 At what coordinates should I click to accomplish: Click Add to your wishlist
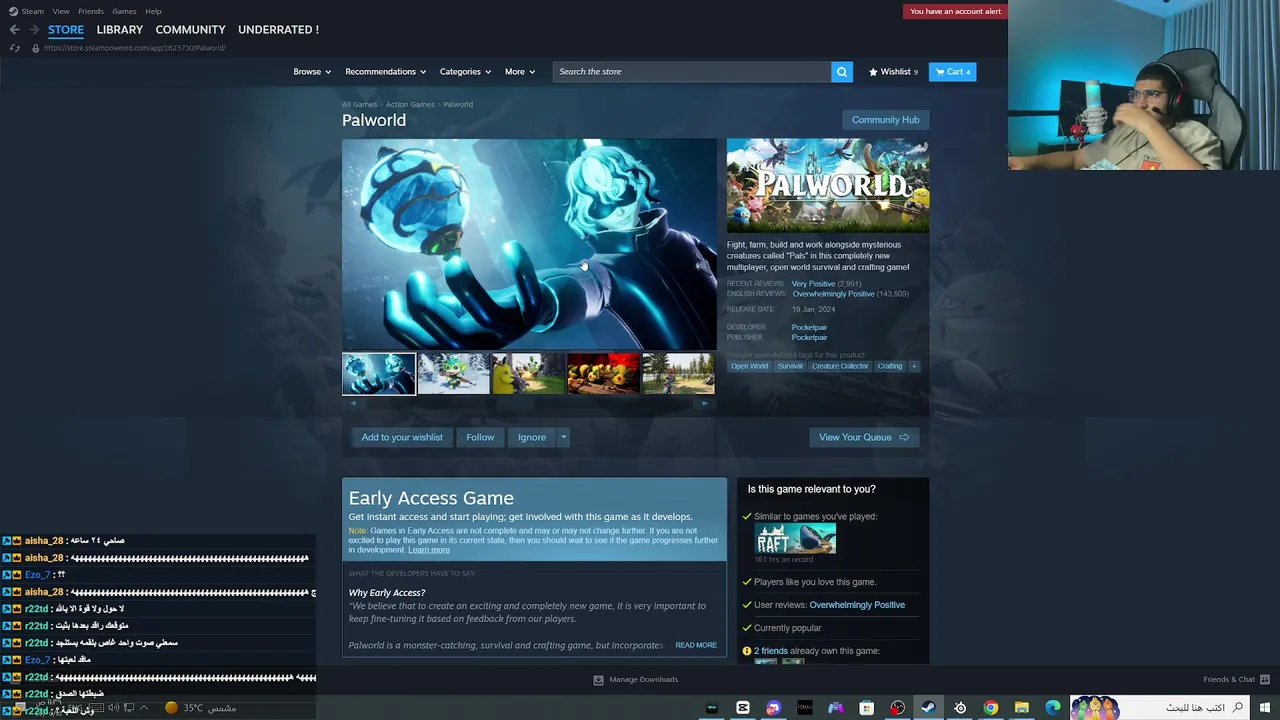402,437
